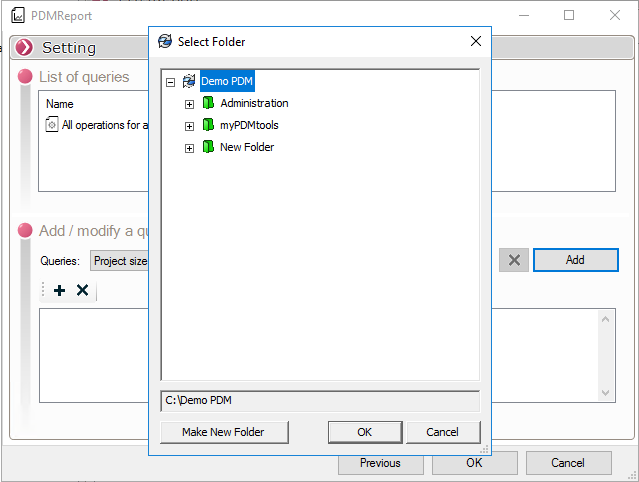Image resolution: width=639 pixels, height=482 pixels.
Task: Close the Select Folder dialog
Action: (476, 41)
